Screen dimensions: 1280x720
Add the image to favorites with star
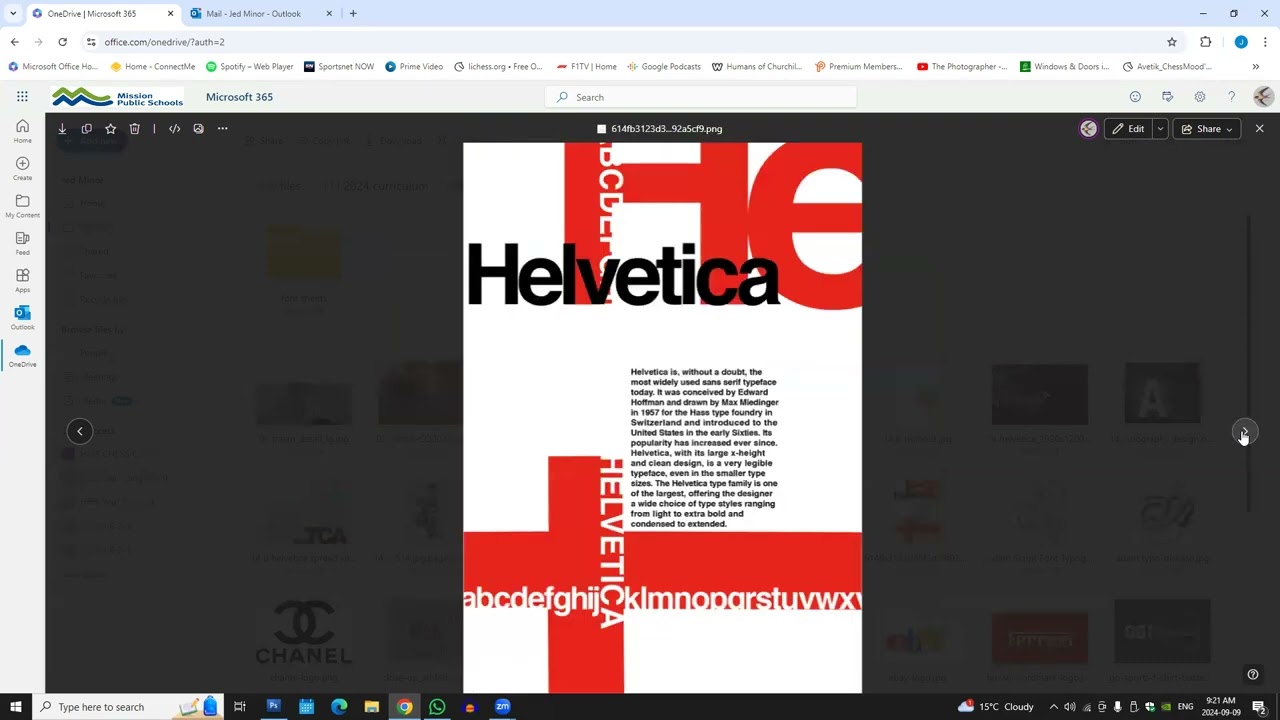[110, 129]
